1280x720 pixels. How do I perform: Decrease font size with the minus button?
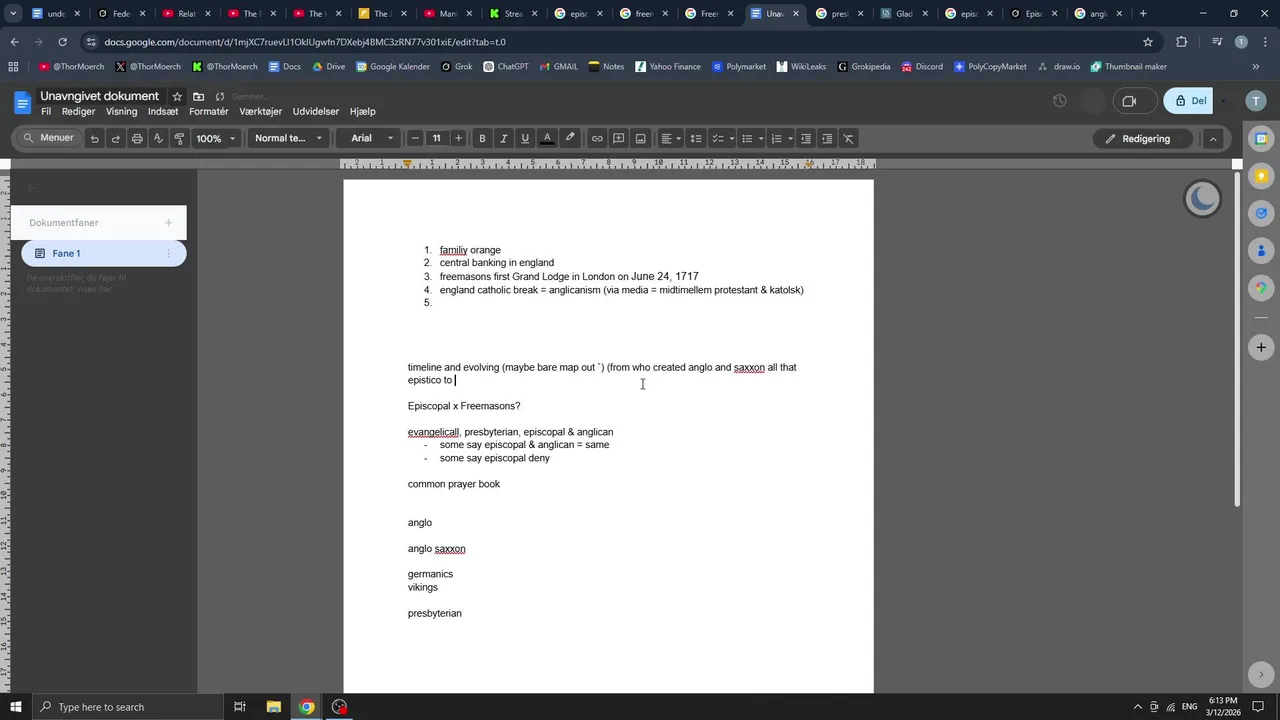(415, 139)
